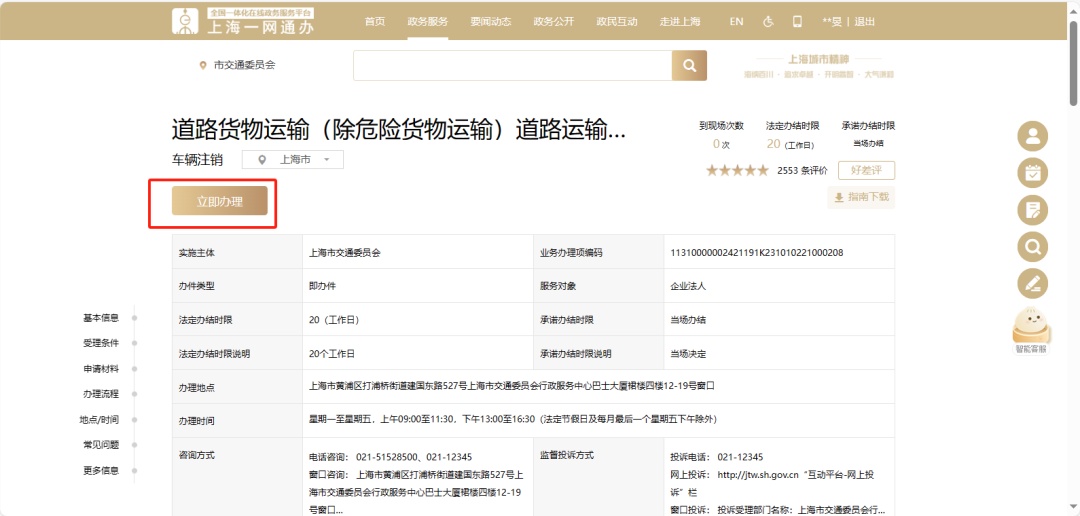This screenshot has height=516, width=1080.
Task: Open the 市交通委员会 department selector
Action: click(238, 65)
